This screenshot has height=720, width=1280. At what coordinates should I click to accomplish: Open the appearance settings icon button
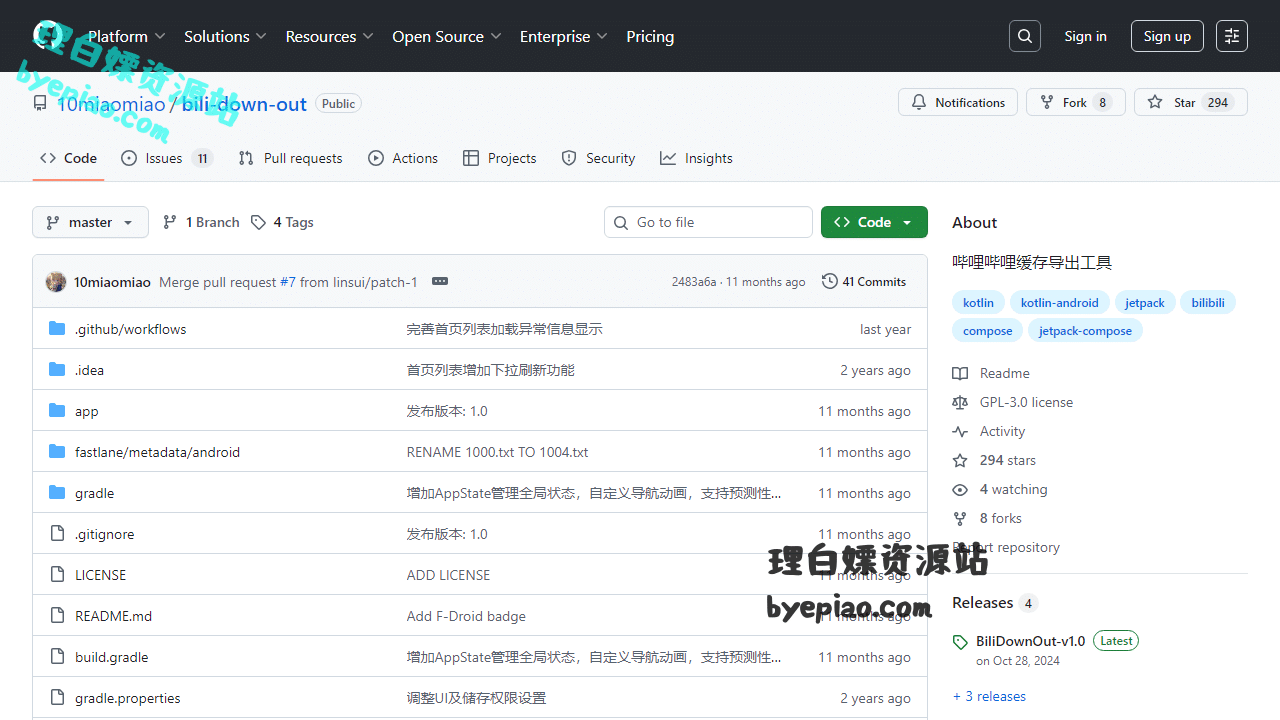coord(1232,36)
